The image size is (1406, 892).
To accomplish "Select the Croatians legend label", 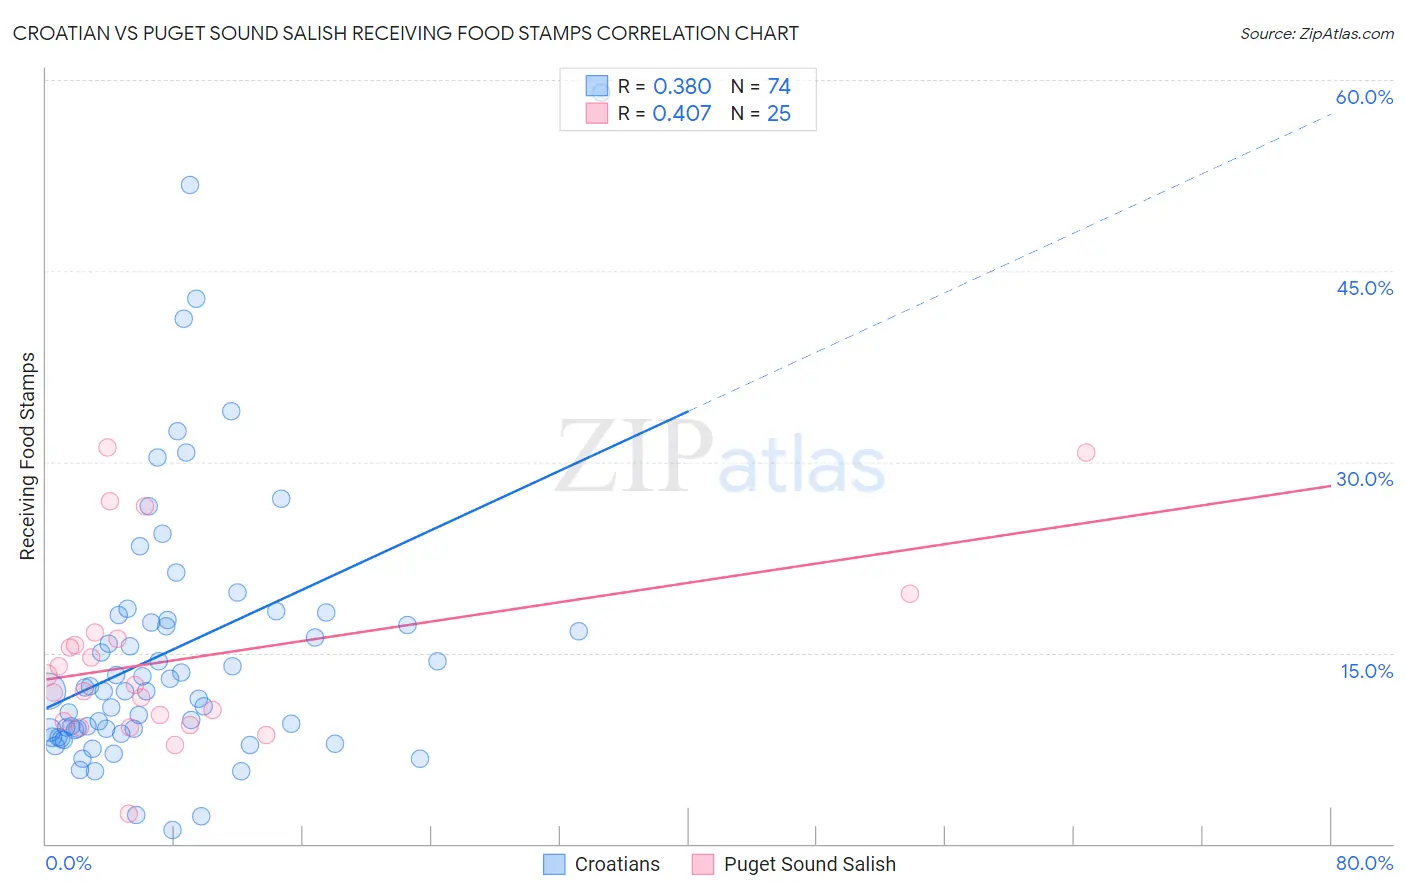I will 617,864.
